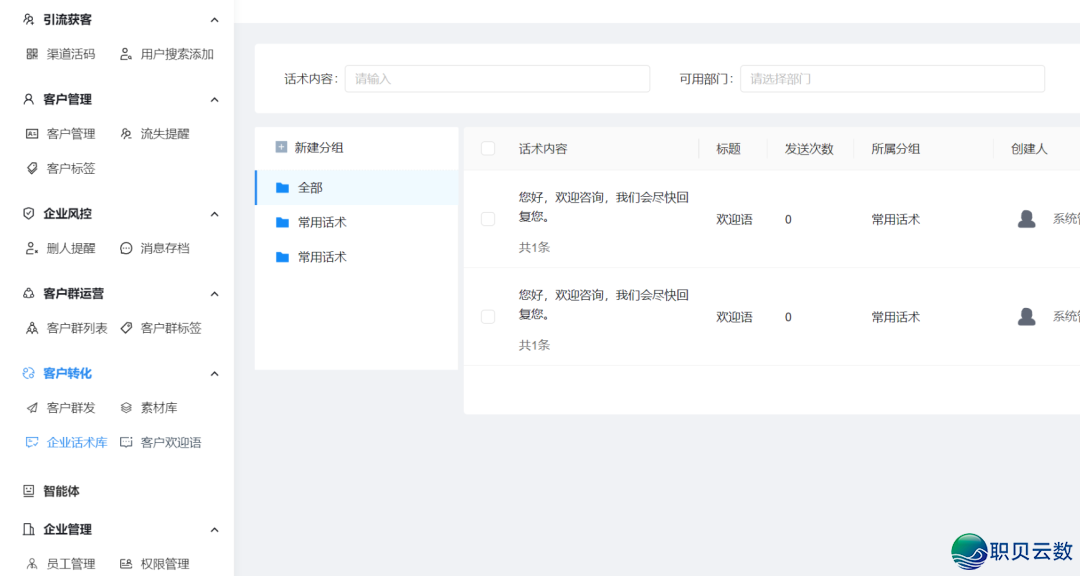
Task: Click the 智能体 icon in sidebar
Action: [29, 491]
